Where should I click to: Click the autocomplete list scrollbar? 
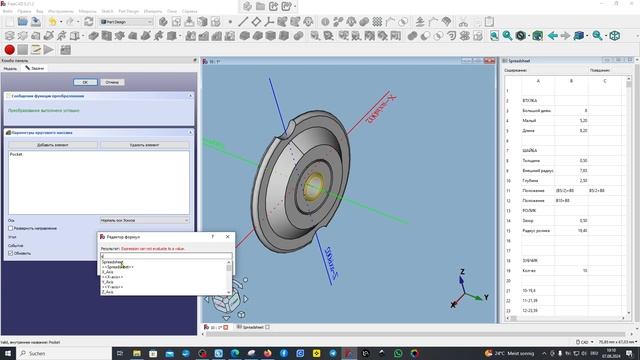(229, 277)
